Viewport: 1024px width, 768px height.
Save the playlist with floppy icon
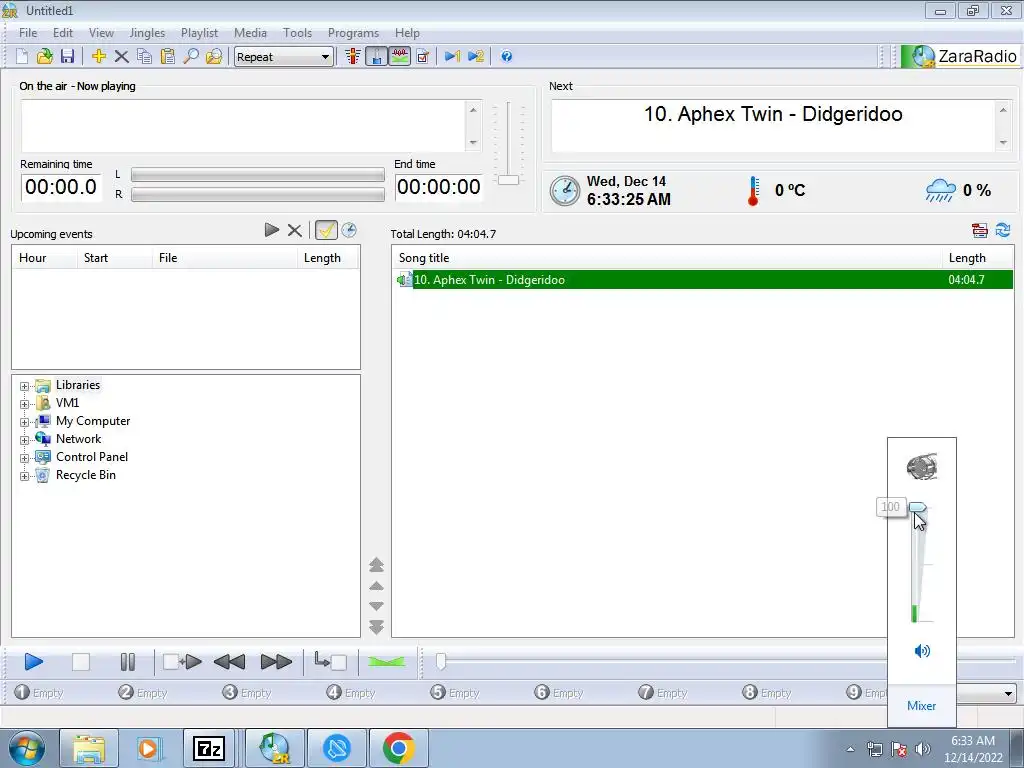[67, 57]
